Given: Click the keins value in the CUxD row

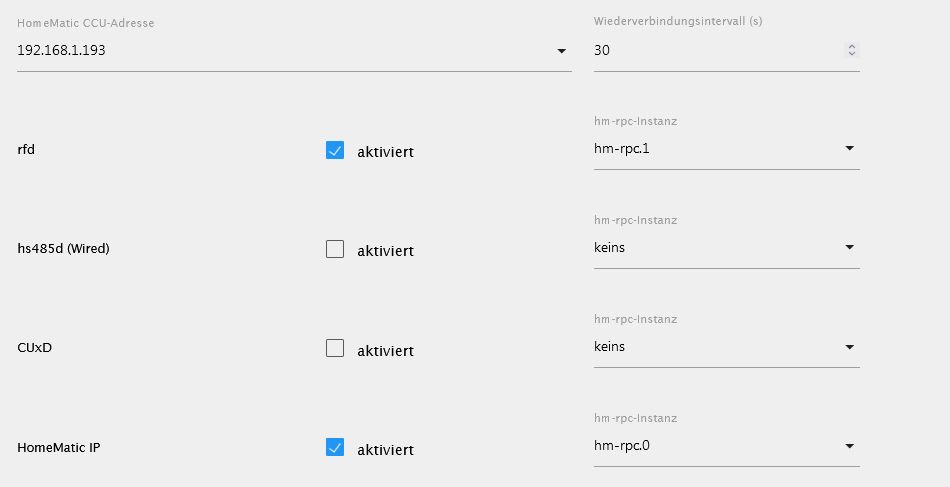Looking at the screenshot, I should tap(609, 347).
